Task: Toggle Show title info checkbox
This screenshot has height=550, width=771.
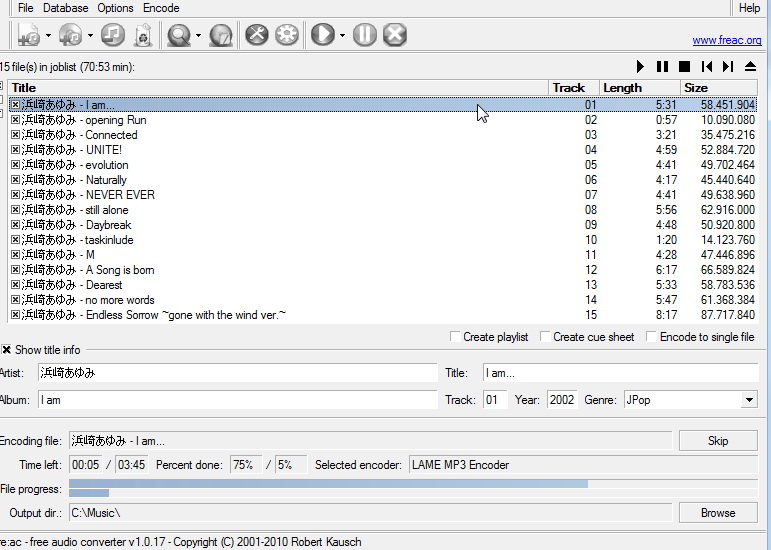Action: click(x=6, y=350)
